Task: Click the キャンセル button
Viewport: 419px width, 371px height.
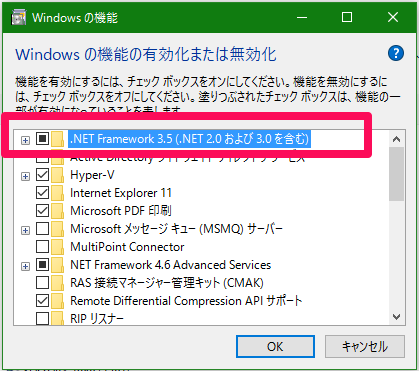Action: point(365,347)
